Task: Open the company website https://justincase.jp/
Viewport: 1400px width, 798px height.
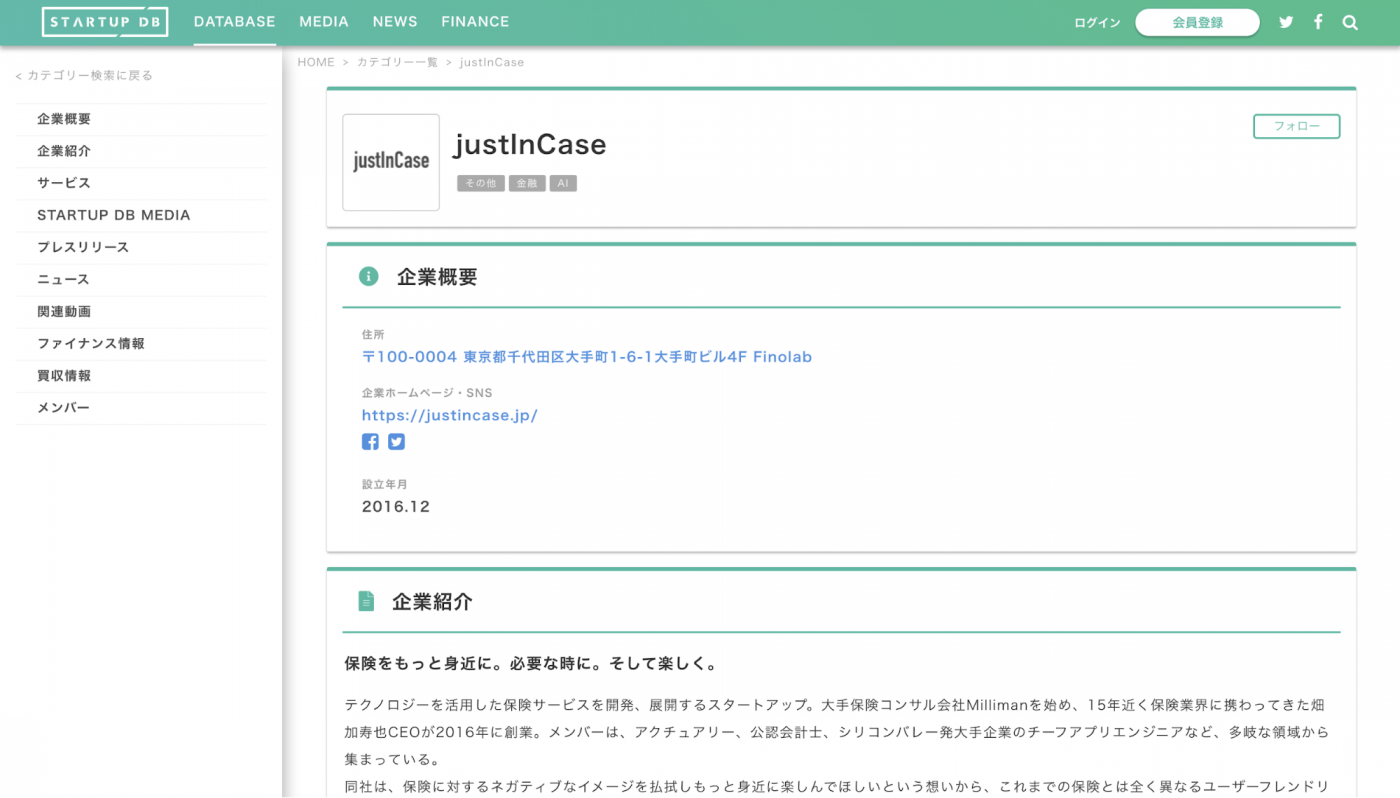Action: click(x=450, y=414)
